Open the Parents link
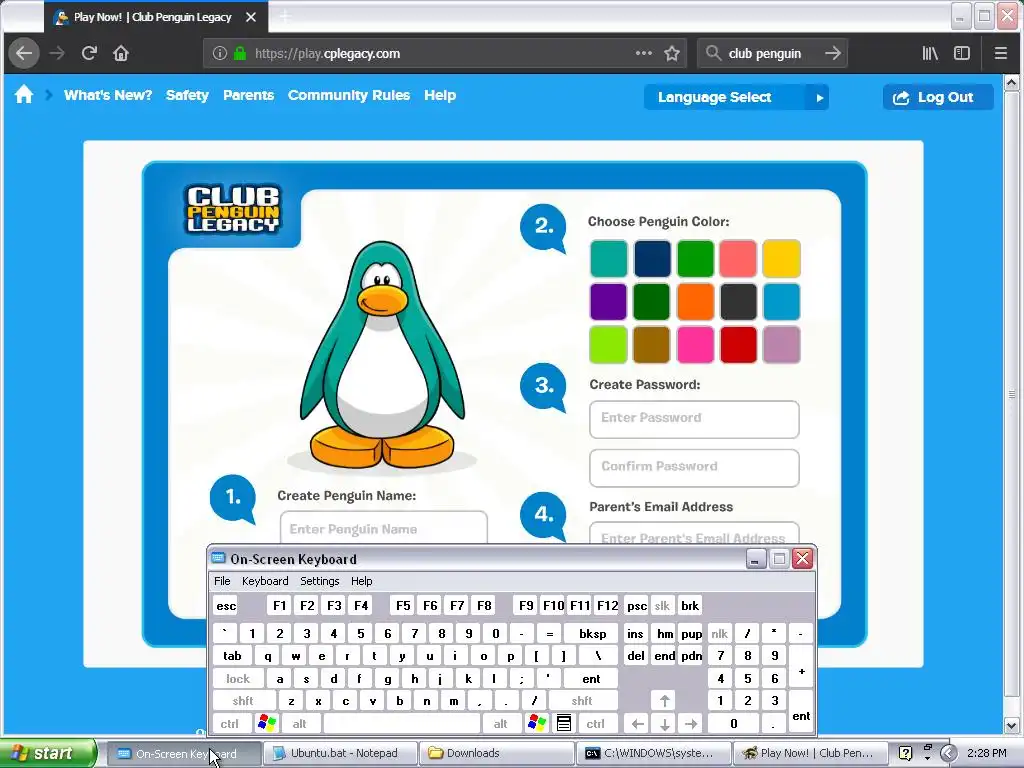The width and height of the screenshot is (1024, 768). pos(249,95)
